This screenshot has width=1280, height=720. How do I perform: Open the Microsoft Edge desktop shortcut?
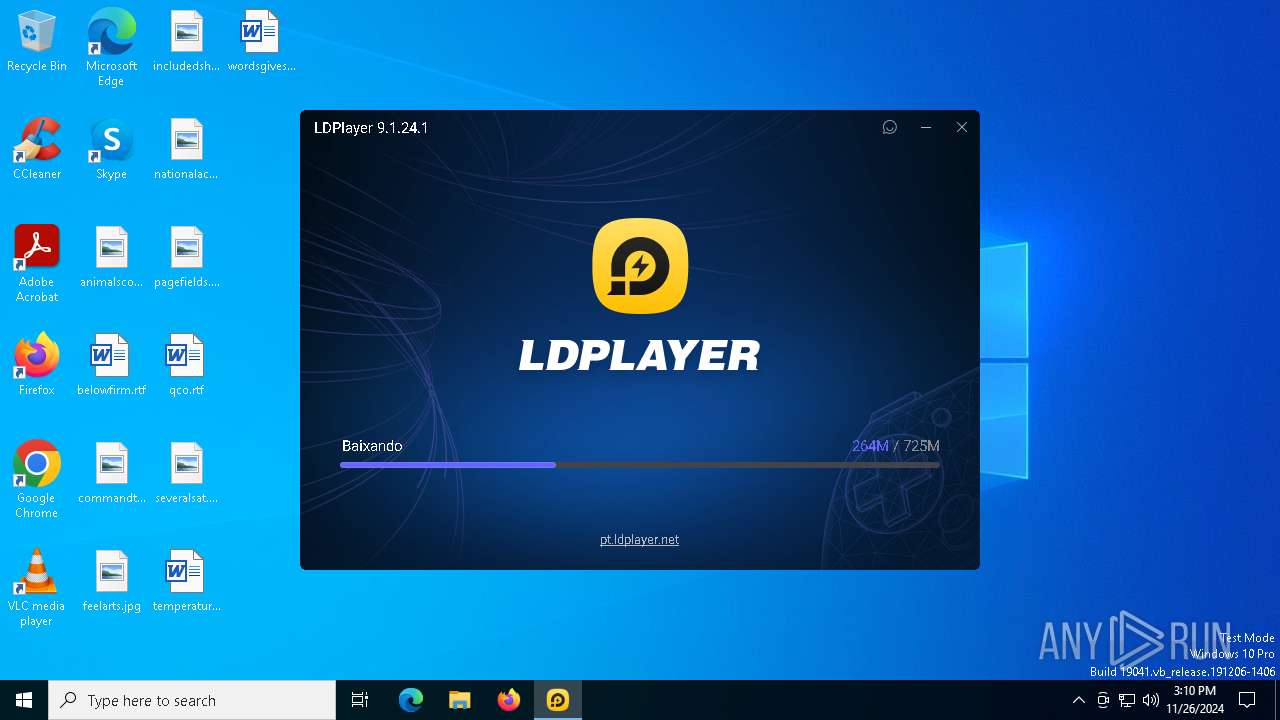tap(111, 48)
